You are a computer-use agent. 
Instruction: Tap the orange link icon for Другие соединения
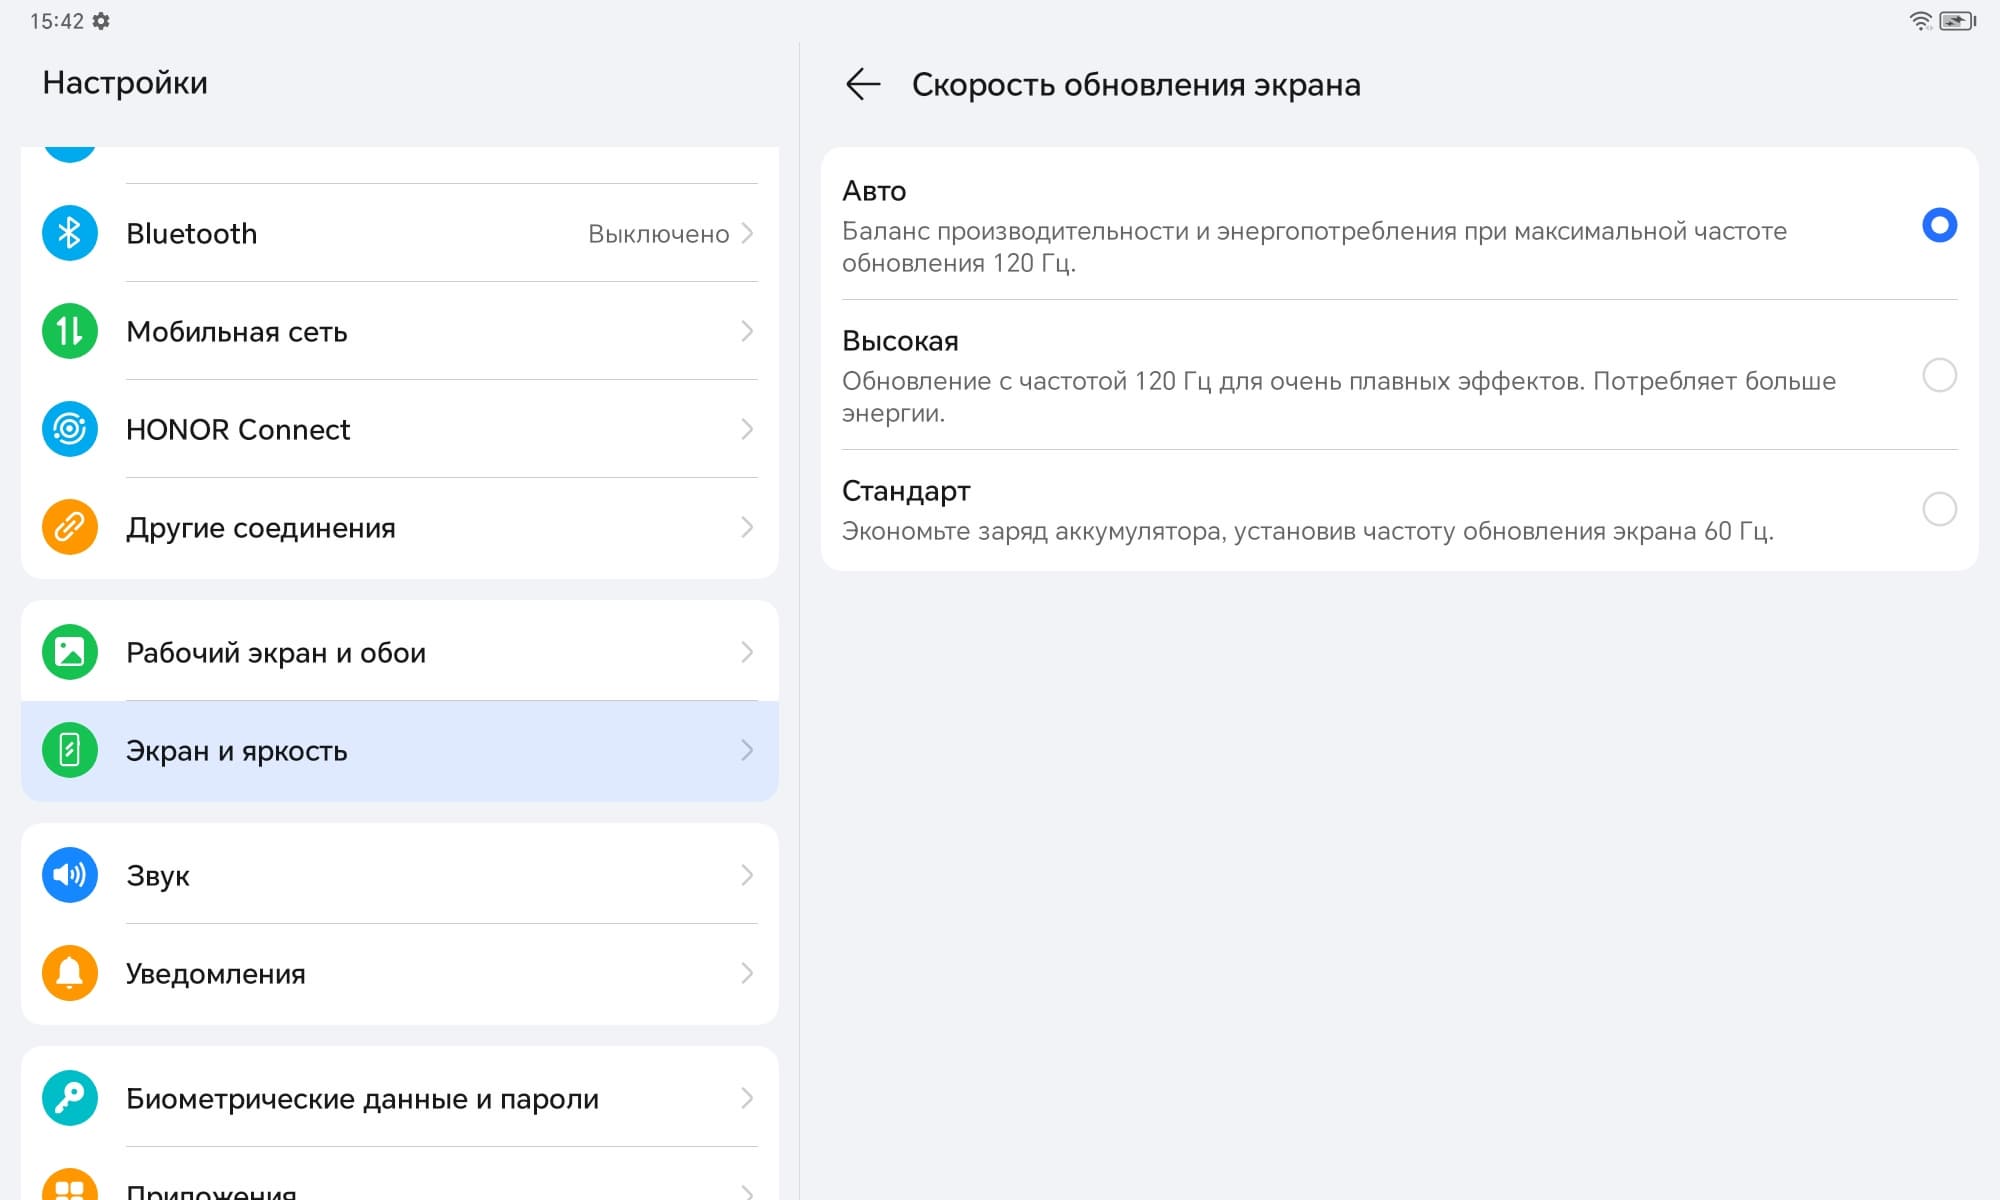(x=69, y=527)
